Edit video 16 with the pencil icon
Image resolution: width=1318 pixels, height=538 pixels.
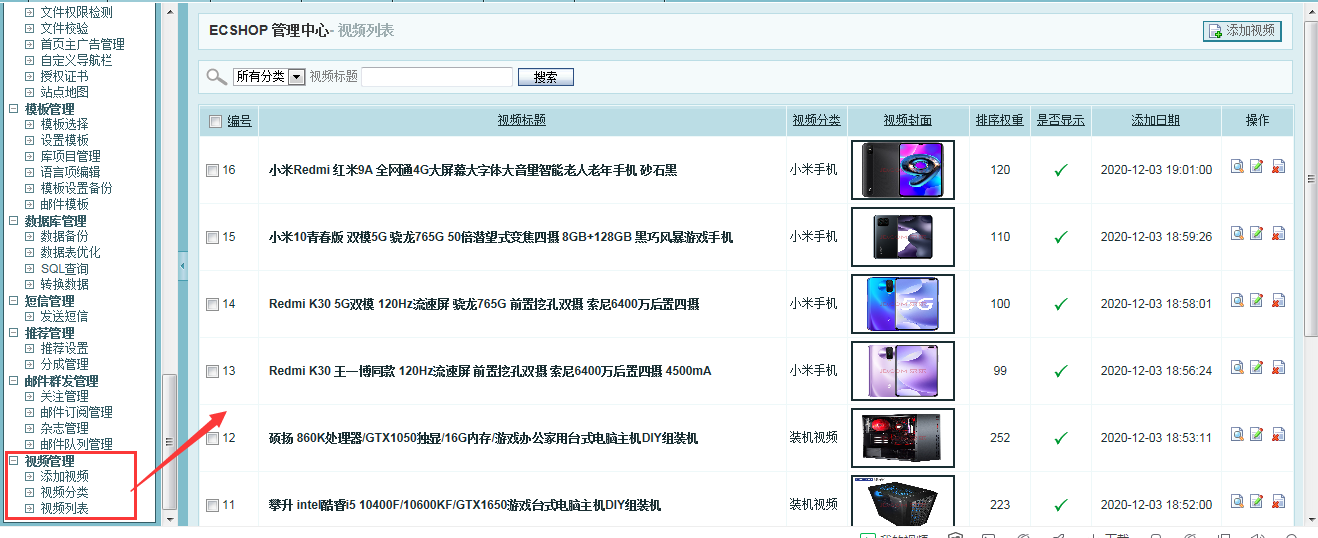point(1257,167)
